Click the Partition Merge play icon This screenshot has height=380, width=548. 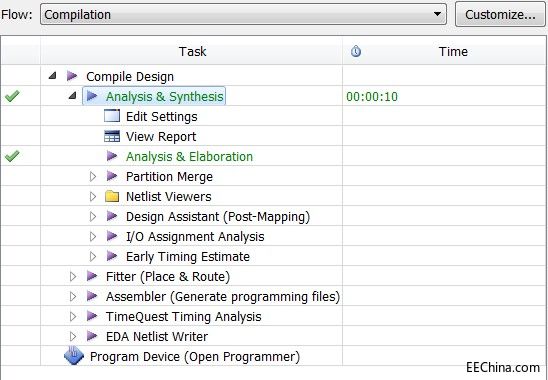coord(112,175)
